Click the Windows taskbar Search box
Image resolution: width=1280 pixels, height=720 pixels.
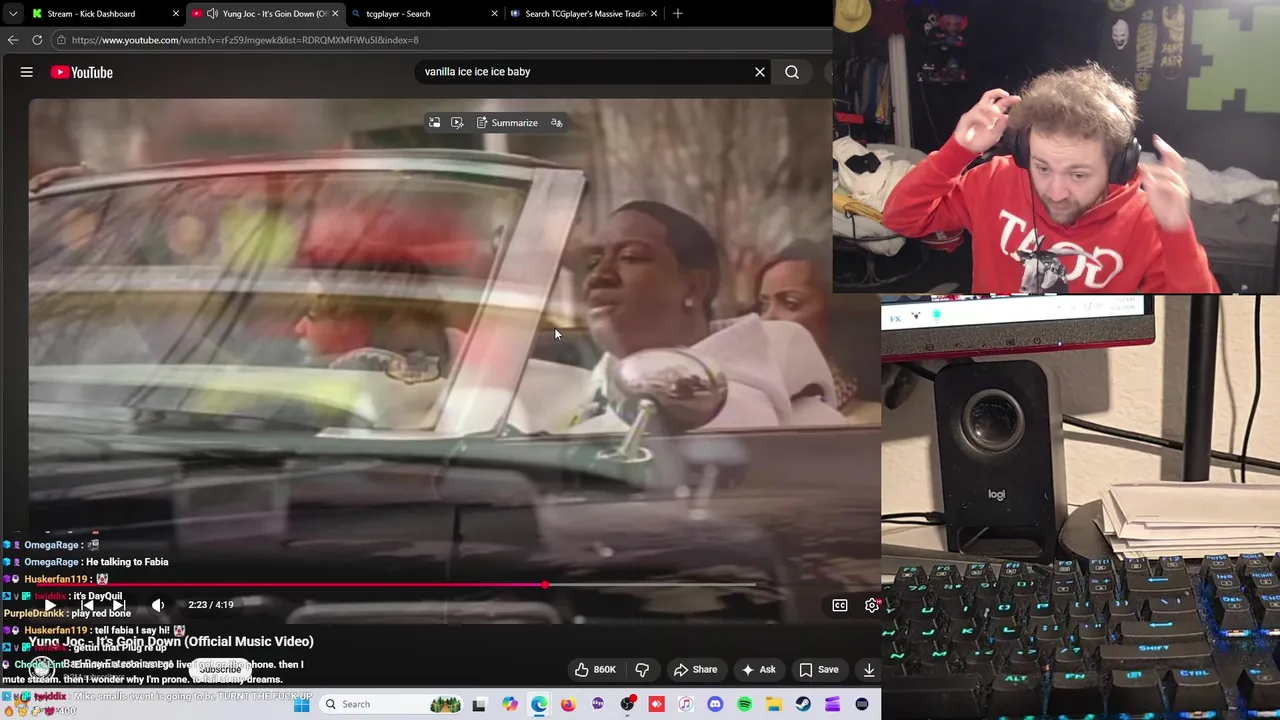[x=392, y=704]
